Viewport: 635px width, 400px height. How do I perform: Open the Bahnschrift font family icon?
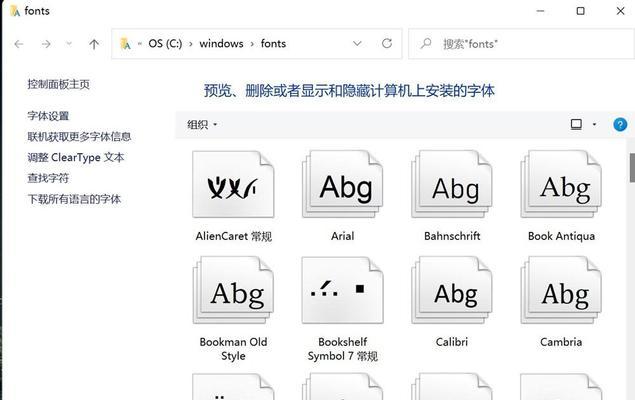(x=452, y=184)
